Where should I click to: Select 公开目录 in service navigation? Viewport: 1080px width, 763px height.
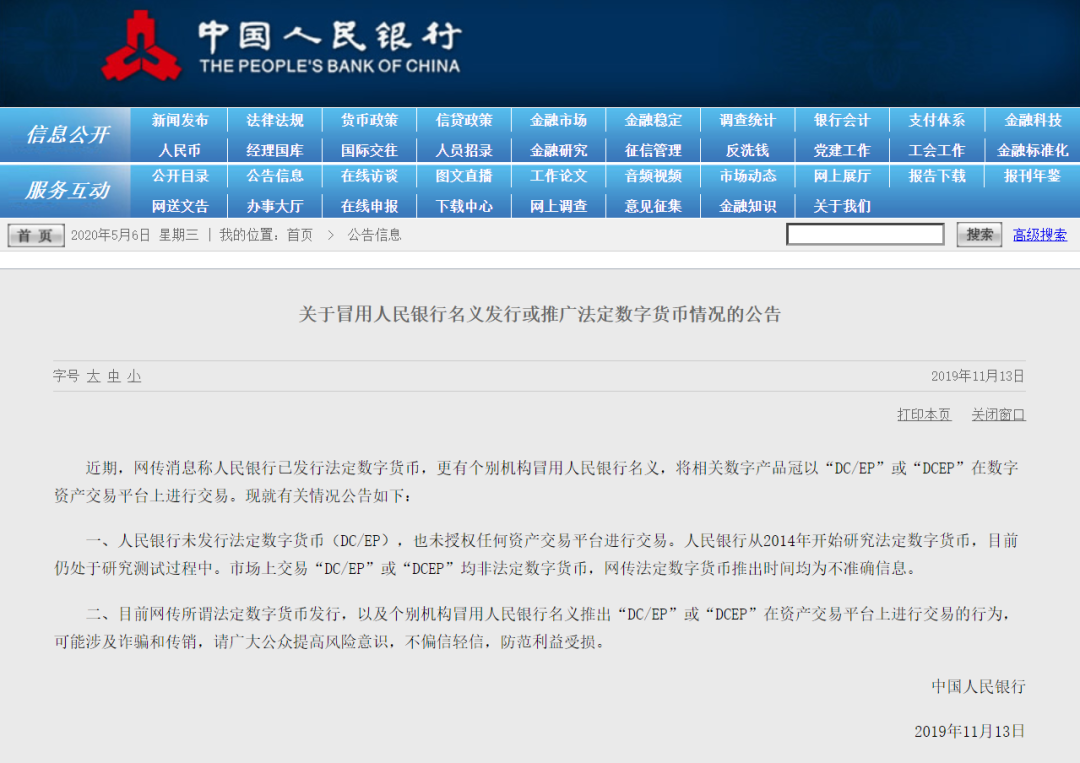[x=180, y=176]
